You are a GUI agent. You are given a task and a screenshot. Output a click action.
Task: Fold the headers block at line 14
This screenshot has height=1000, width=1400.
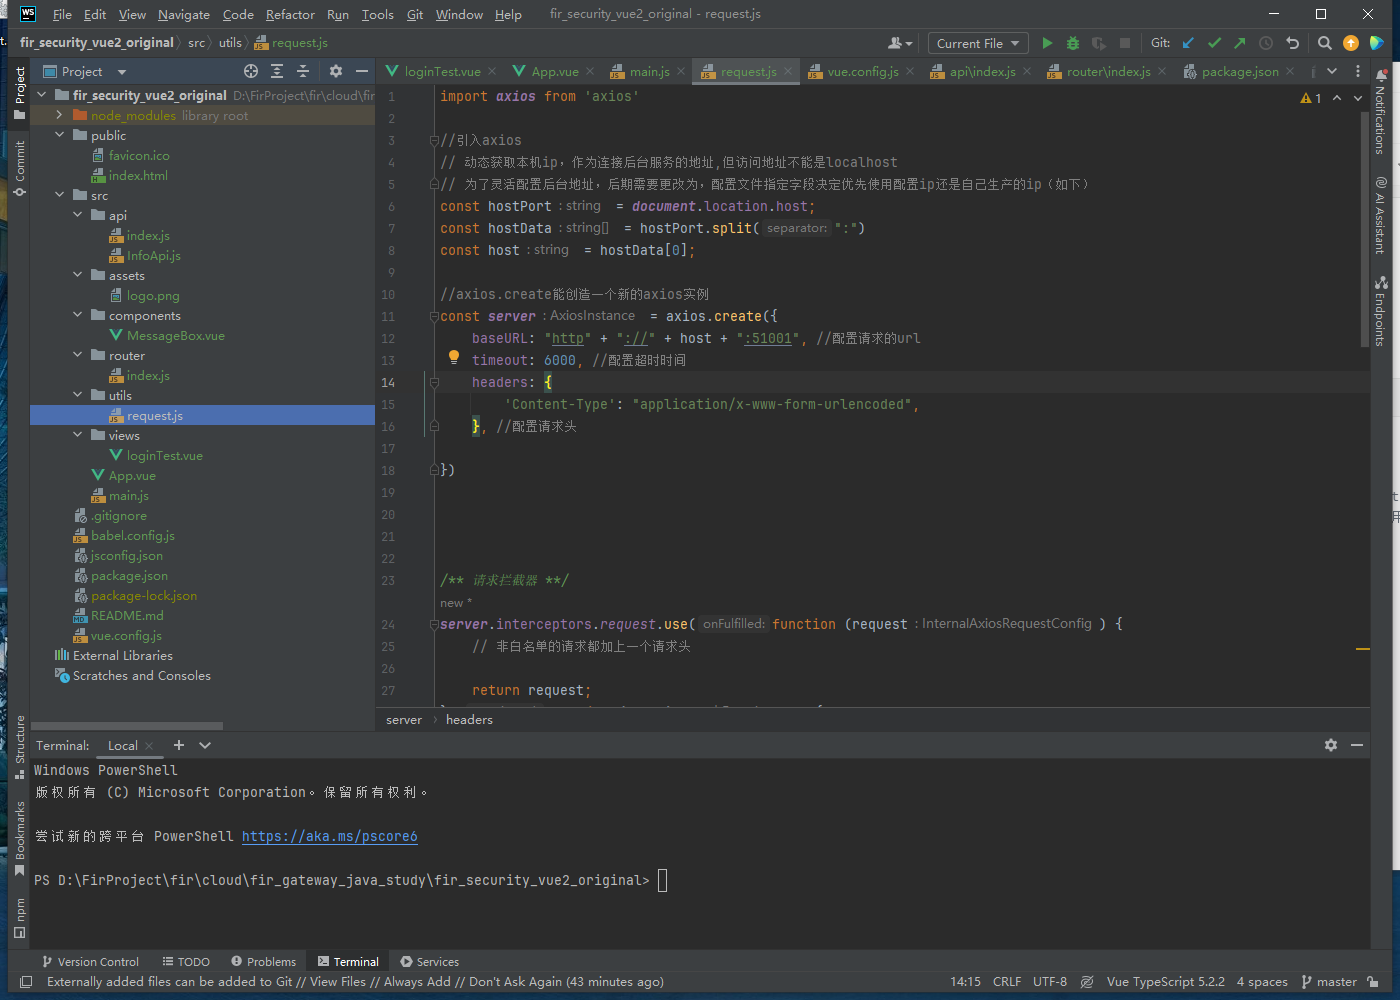pos(434,382)
